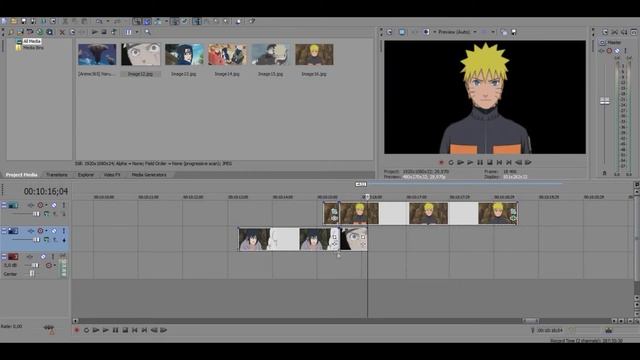Click the Master bus FX icon
Viewport: 640px width, 360px height.
coord(602,51)
